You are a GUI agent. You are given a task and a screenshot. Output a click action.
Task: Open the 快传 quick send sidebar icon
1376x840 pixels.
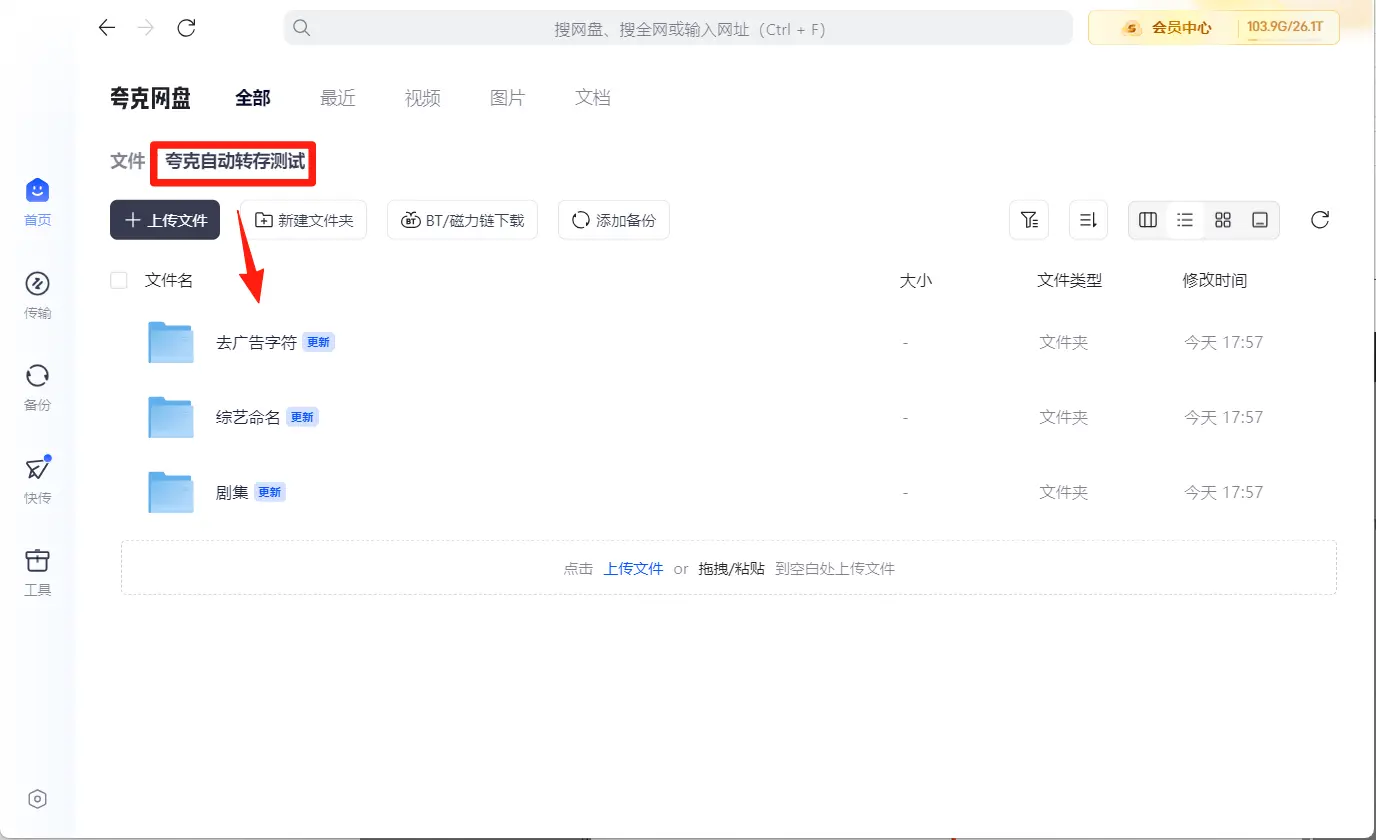37,469
